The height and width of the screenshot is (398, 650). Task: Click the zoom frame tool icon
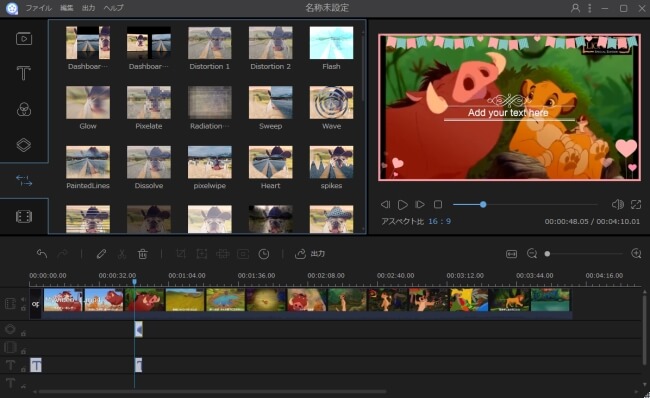(201, 254)
